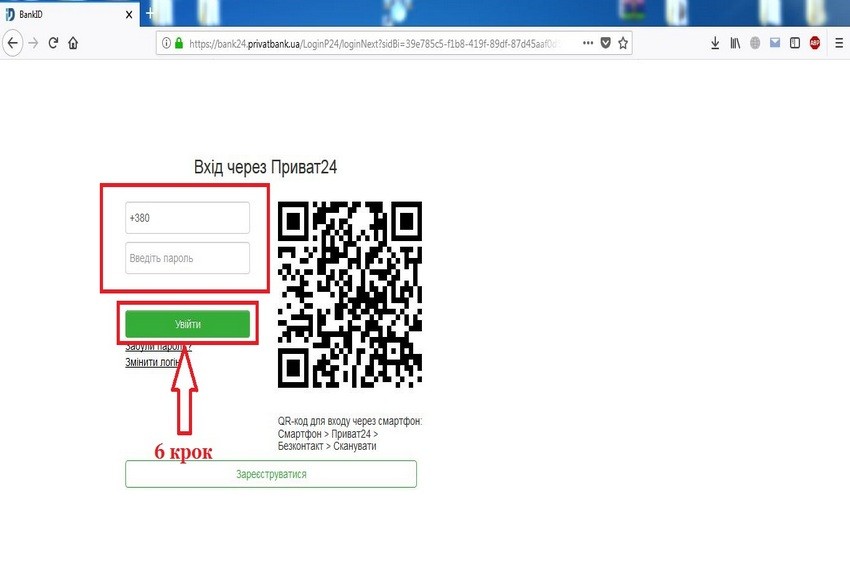
Task: Click the green padlock security icon
Action: point(179,43)
